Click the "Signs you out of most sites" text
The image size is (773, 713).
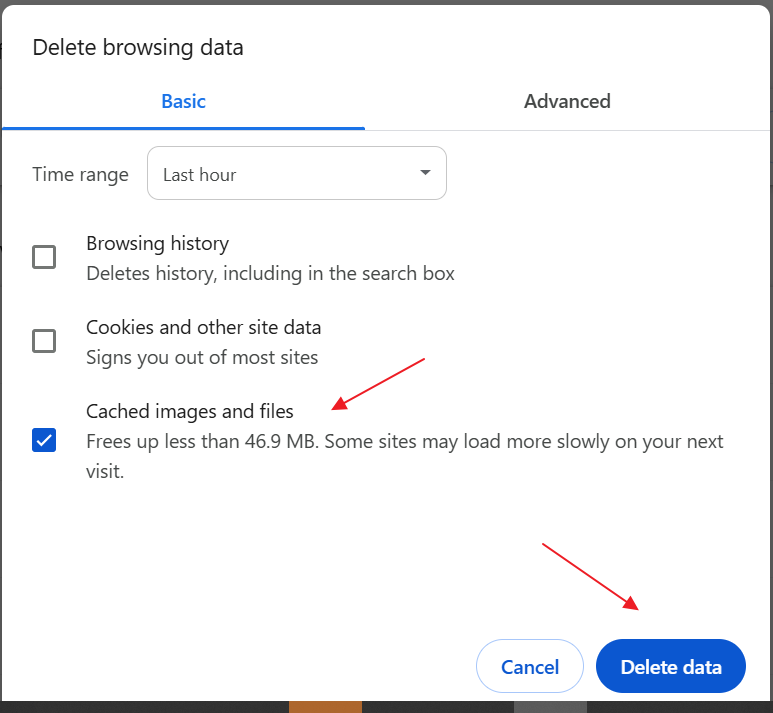click(202, 357)
